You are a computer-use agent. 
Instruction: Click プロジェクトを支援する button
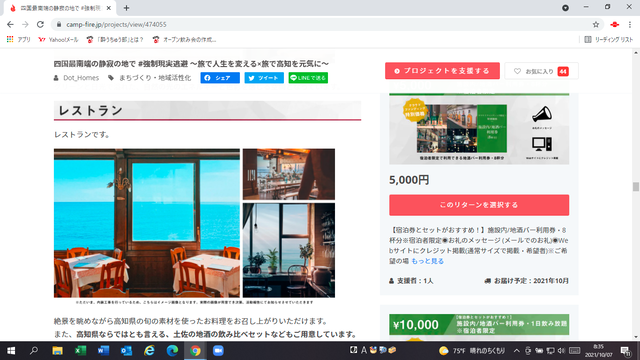442,71
